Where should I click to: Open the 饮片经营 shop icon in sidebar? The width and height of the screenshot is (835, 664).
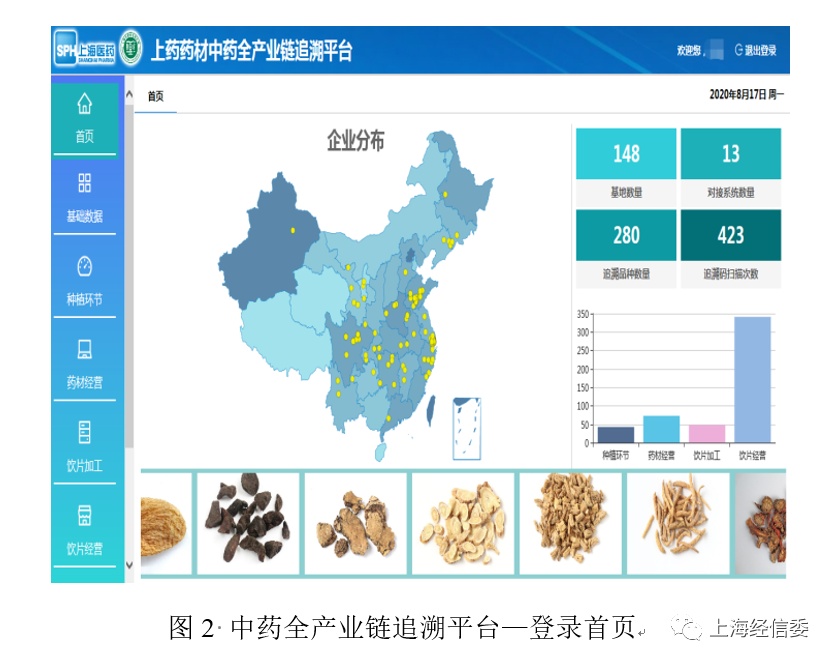point(85,515)
